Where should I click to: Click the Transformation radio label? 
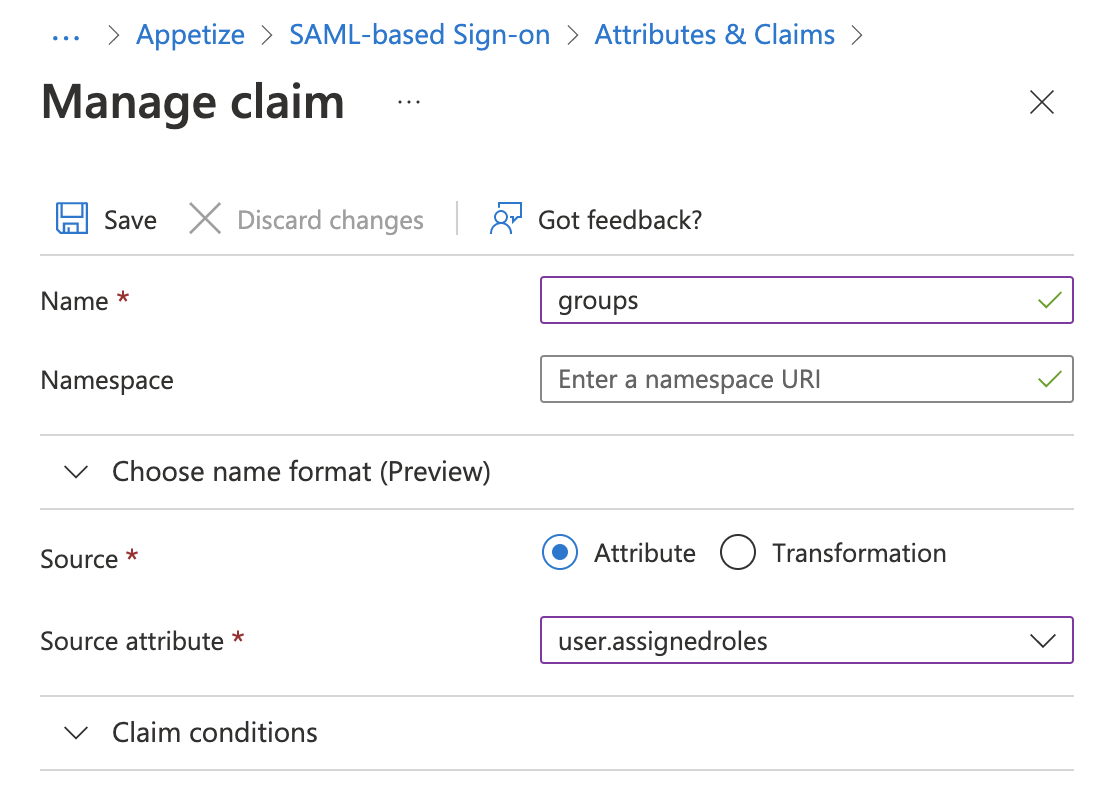[x=858, y=553]
